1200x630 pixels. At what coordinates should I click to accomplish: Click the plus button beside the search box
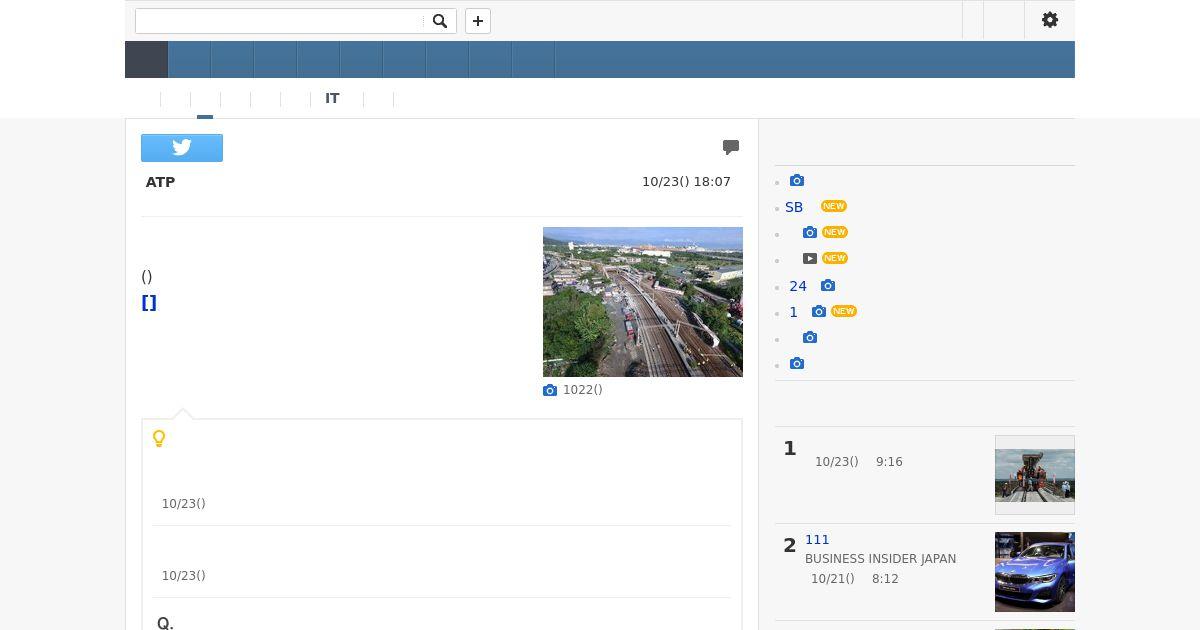[478, 21]
